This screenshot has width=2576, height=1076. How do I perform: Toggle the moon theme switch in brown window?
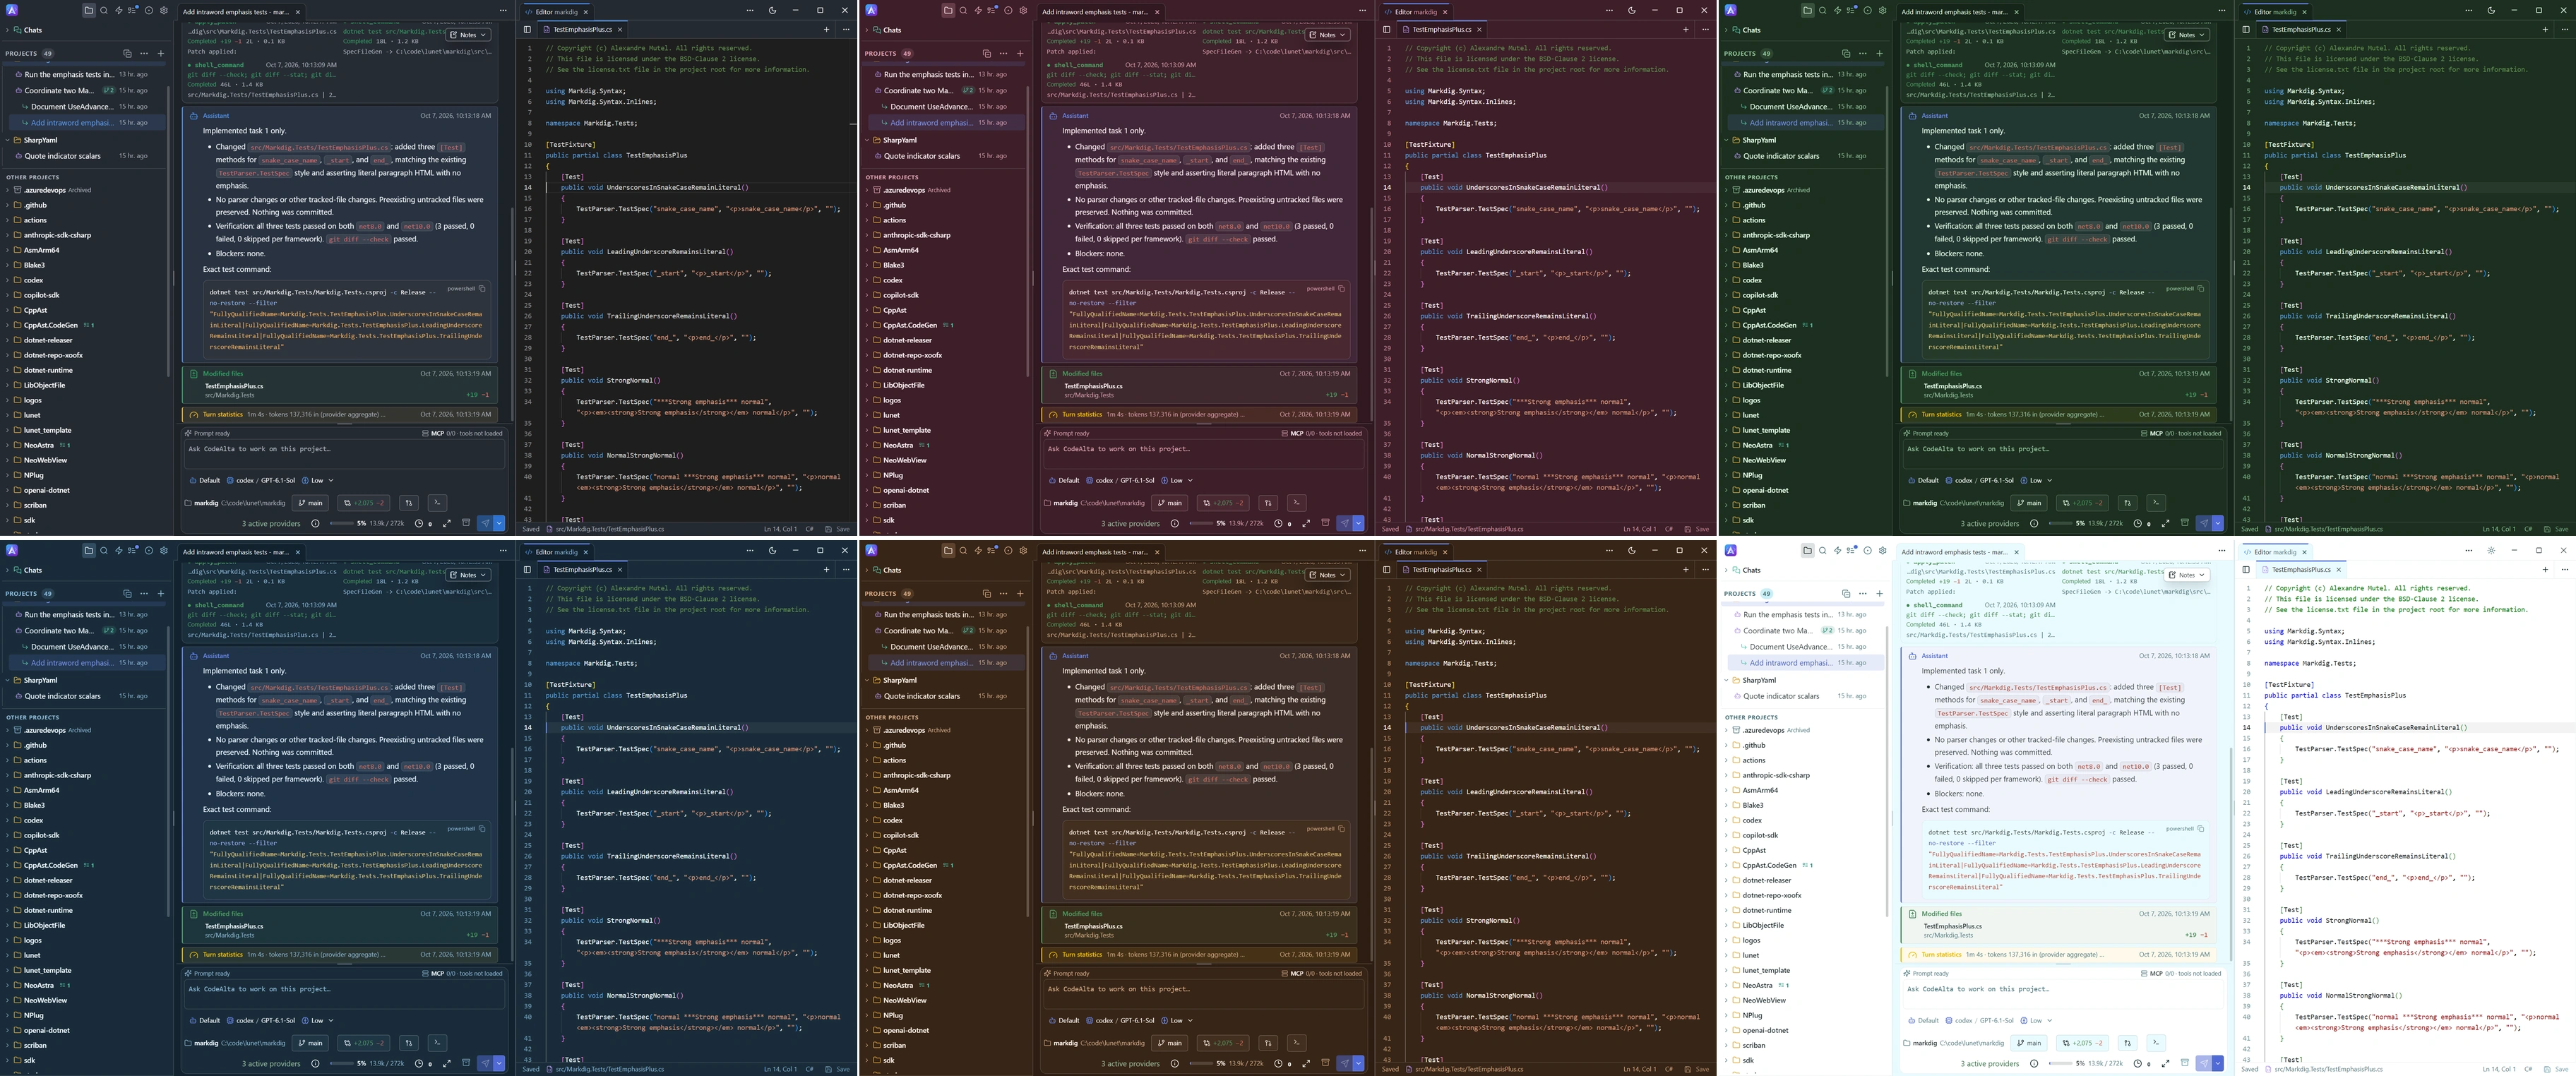pos(1631,550)
